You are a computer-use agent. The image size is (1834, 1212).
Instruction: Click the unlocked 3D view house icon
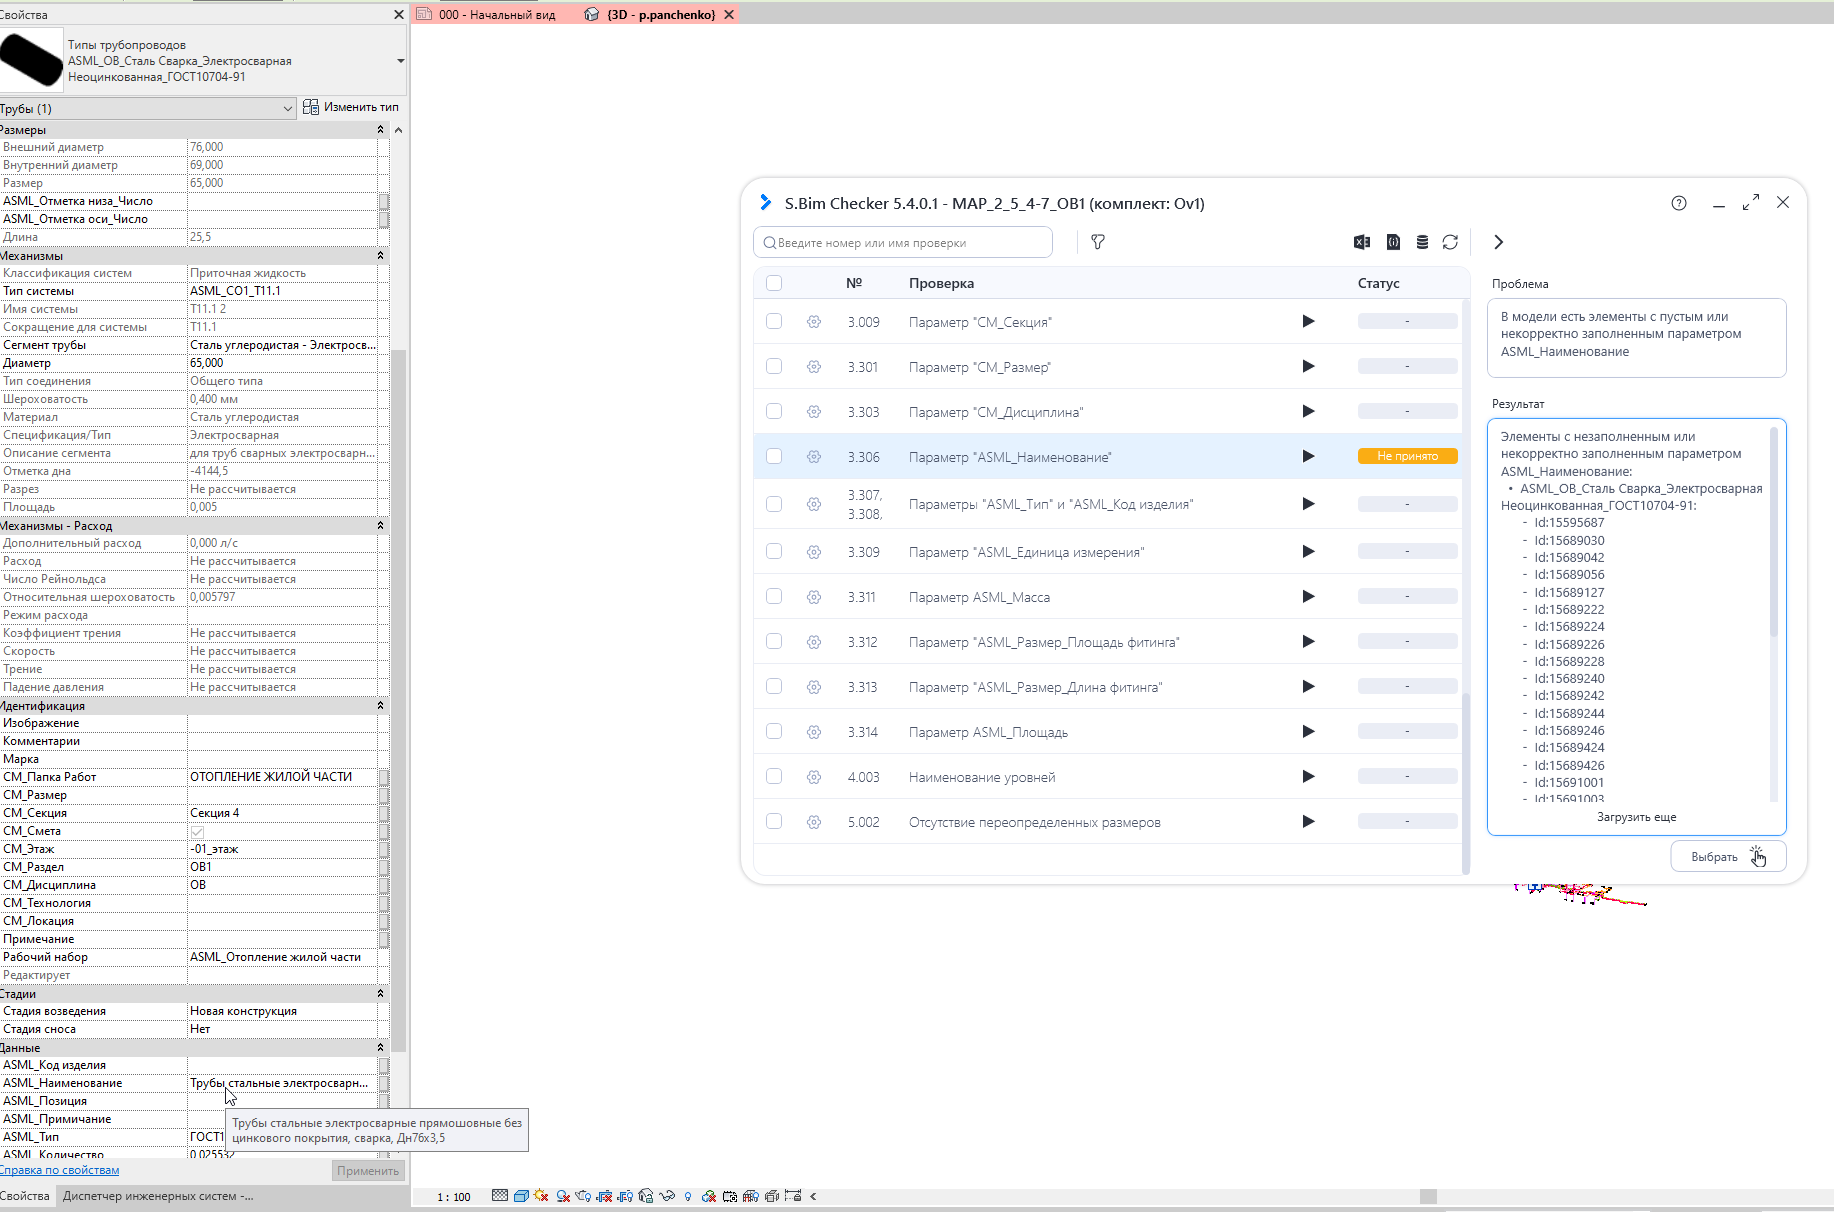(x=645, y=1196)
